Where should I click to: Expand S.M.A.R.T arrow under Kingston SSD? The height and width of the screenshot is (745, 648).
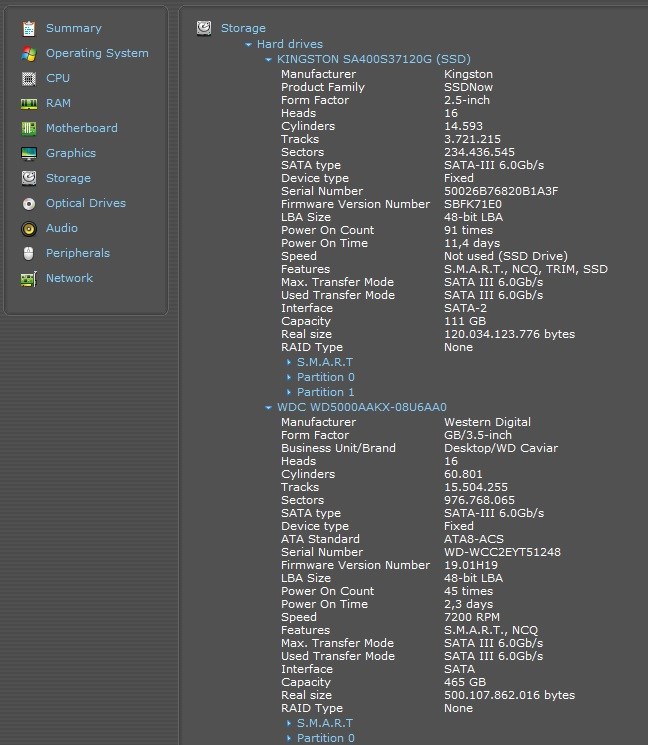tap(289, 362)
